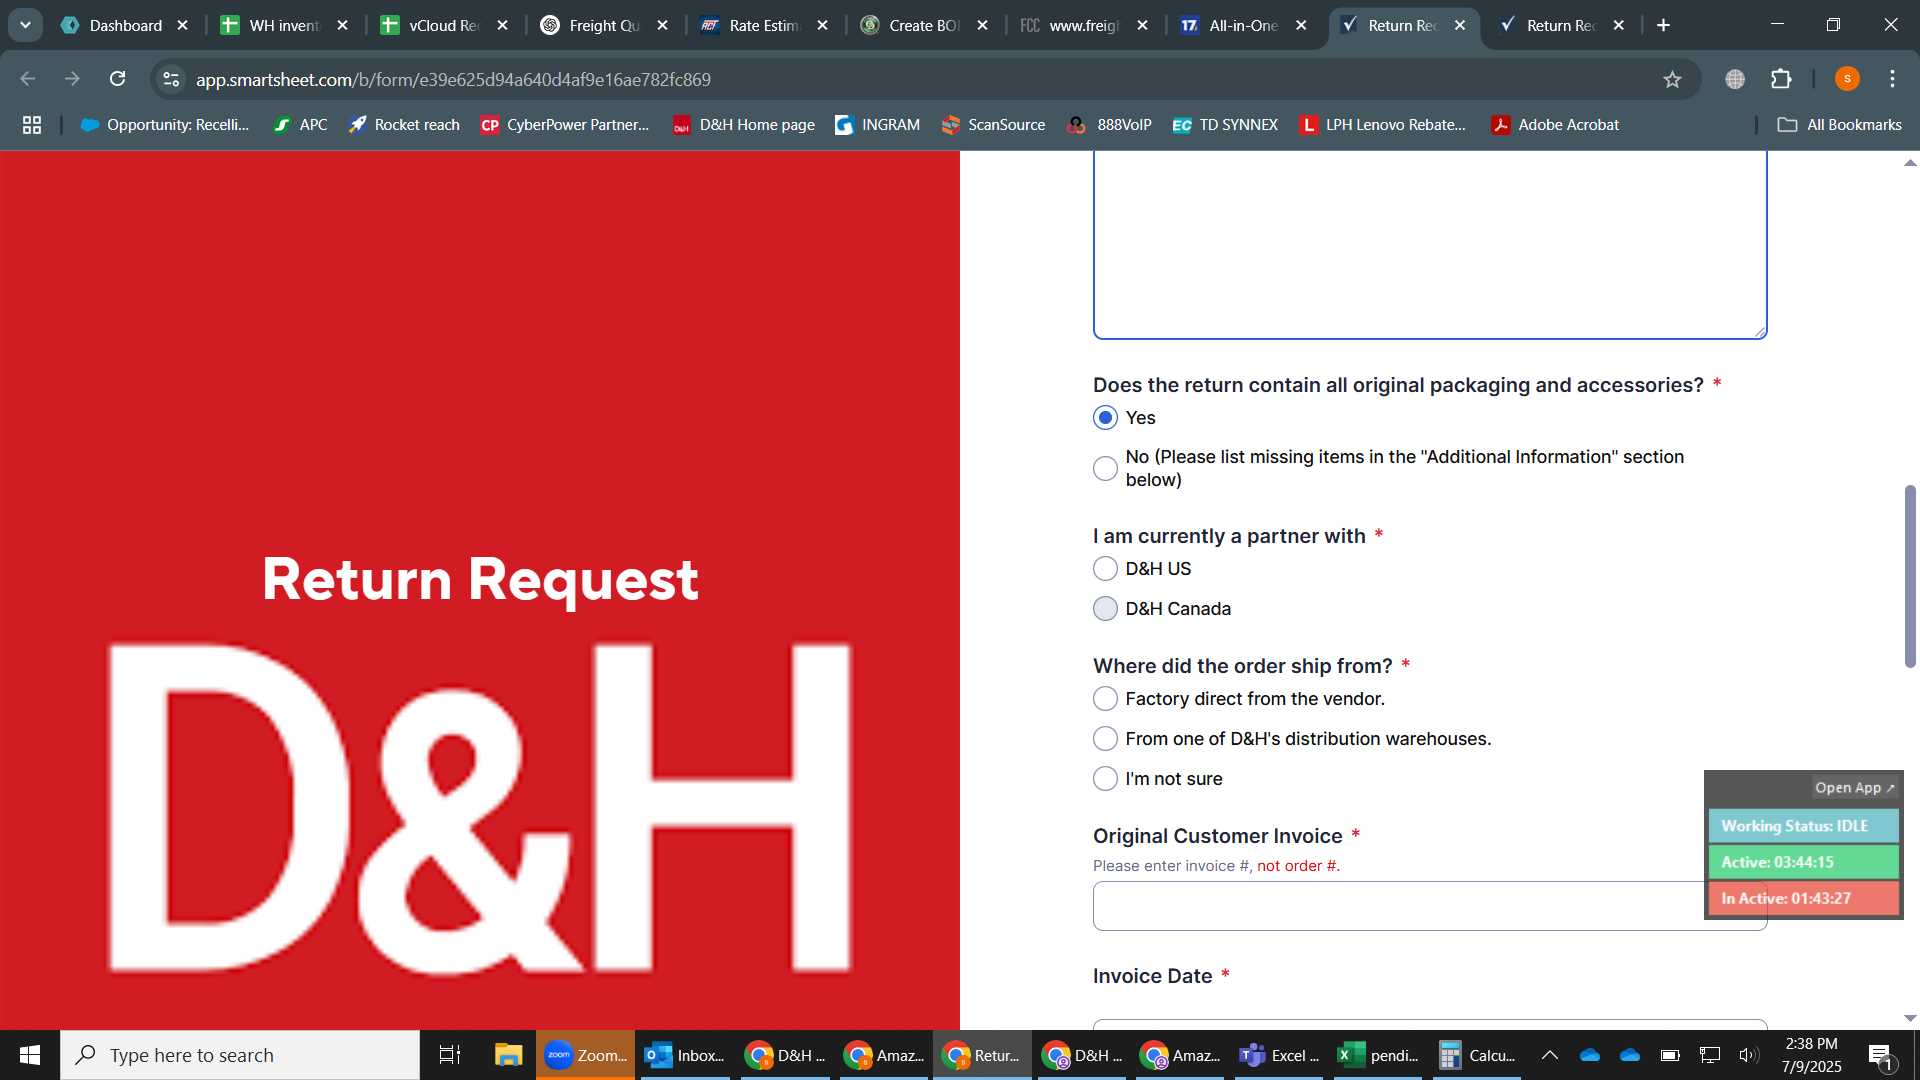Switch to the Dashboard tab

coord(125,26)
